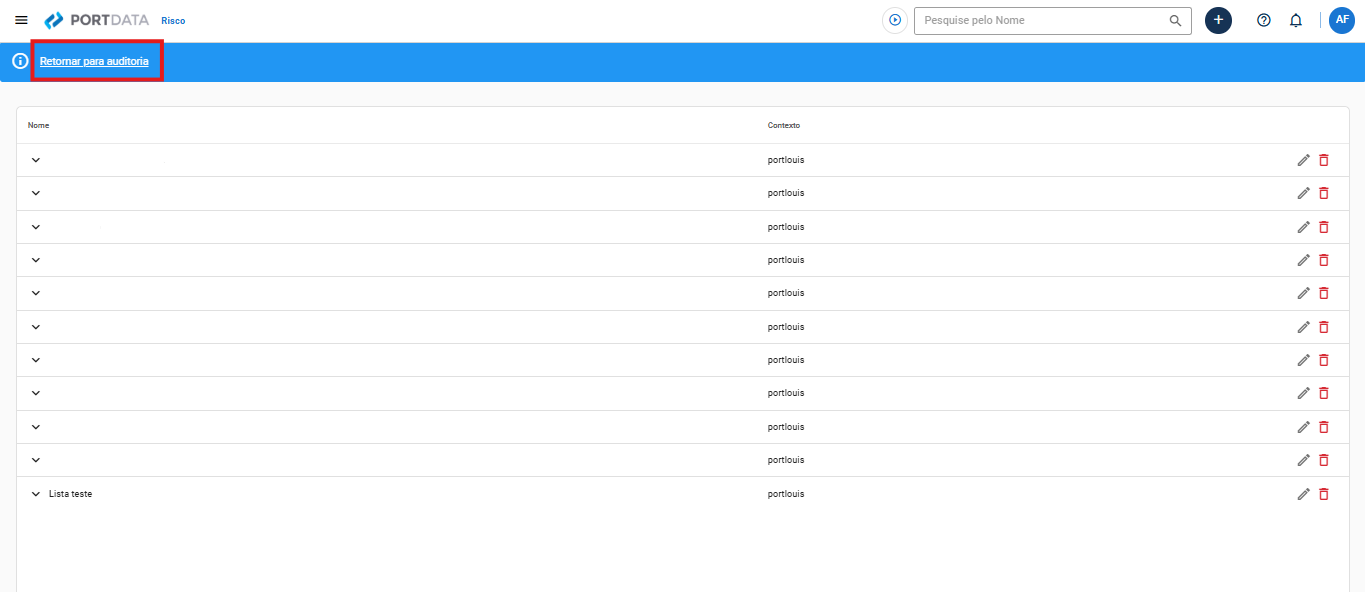Open the notifications bell
The width and height of the screenshot is (1365, 592).
[1296, 20]
